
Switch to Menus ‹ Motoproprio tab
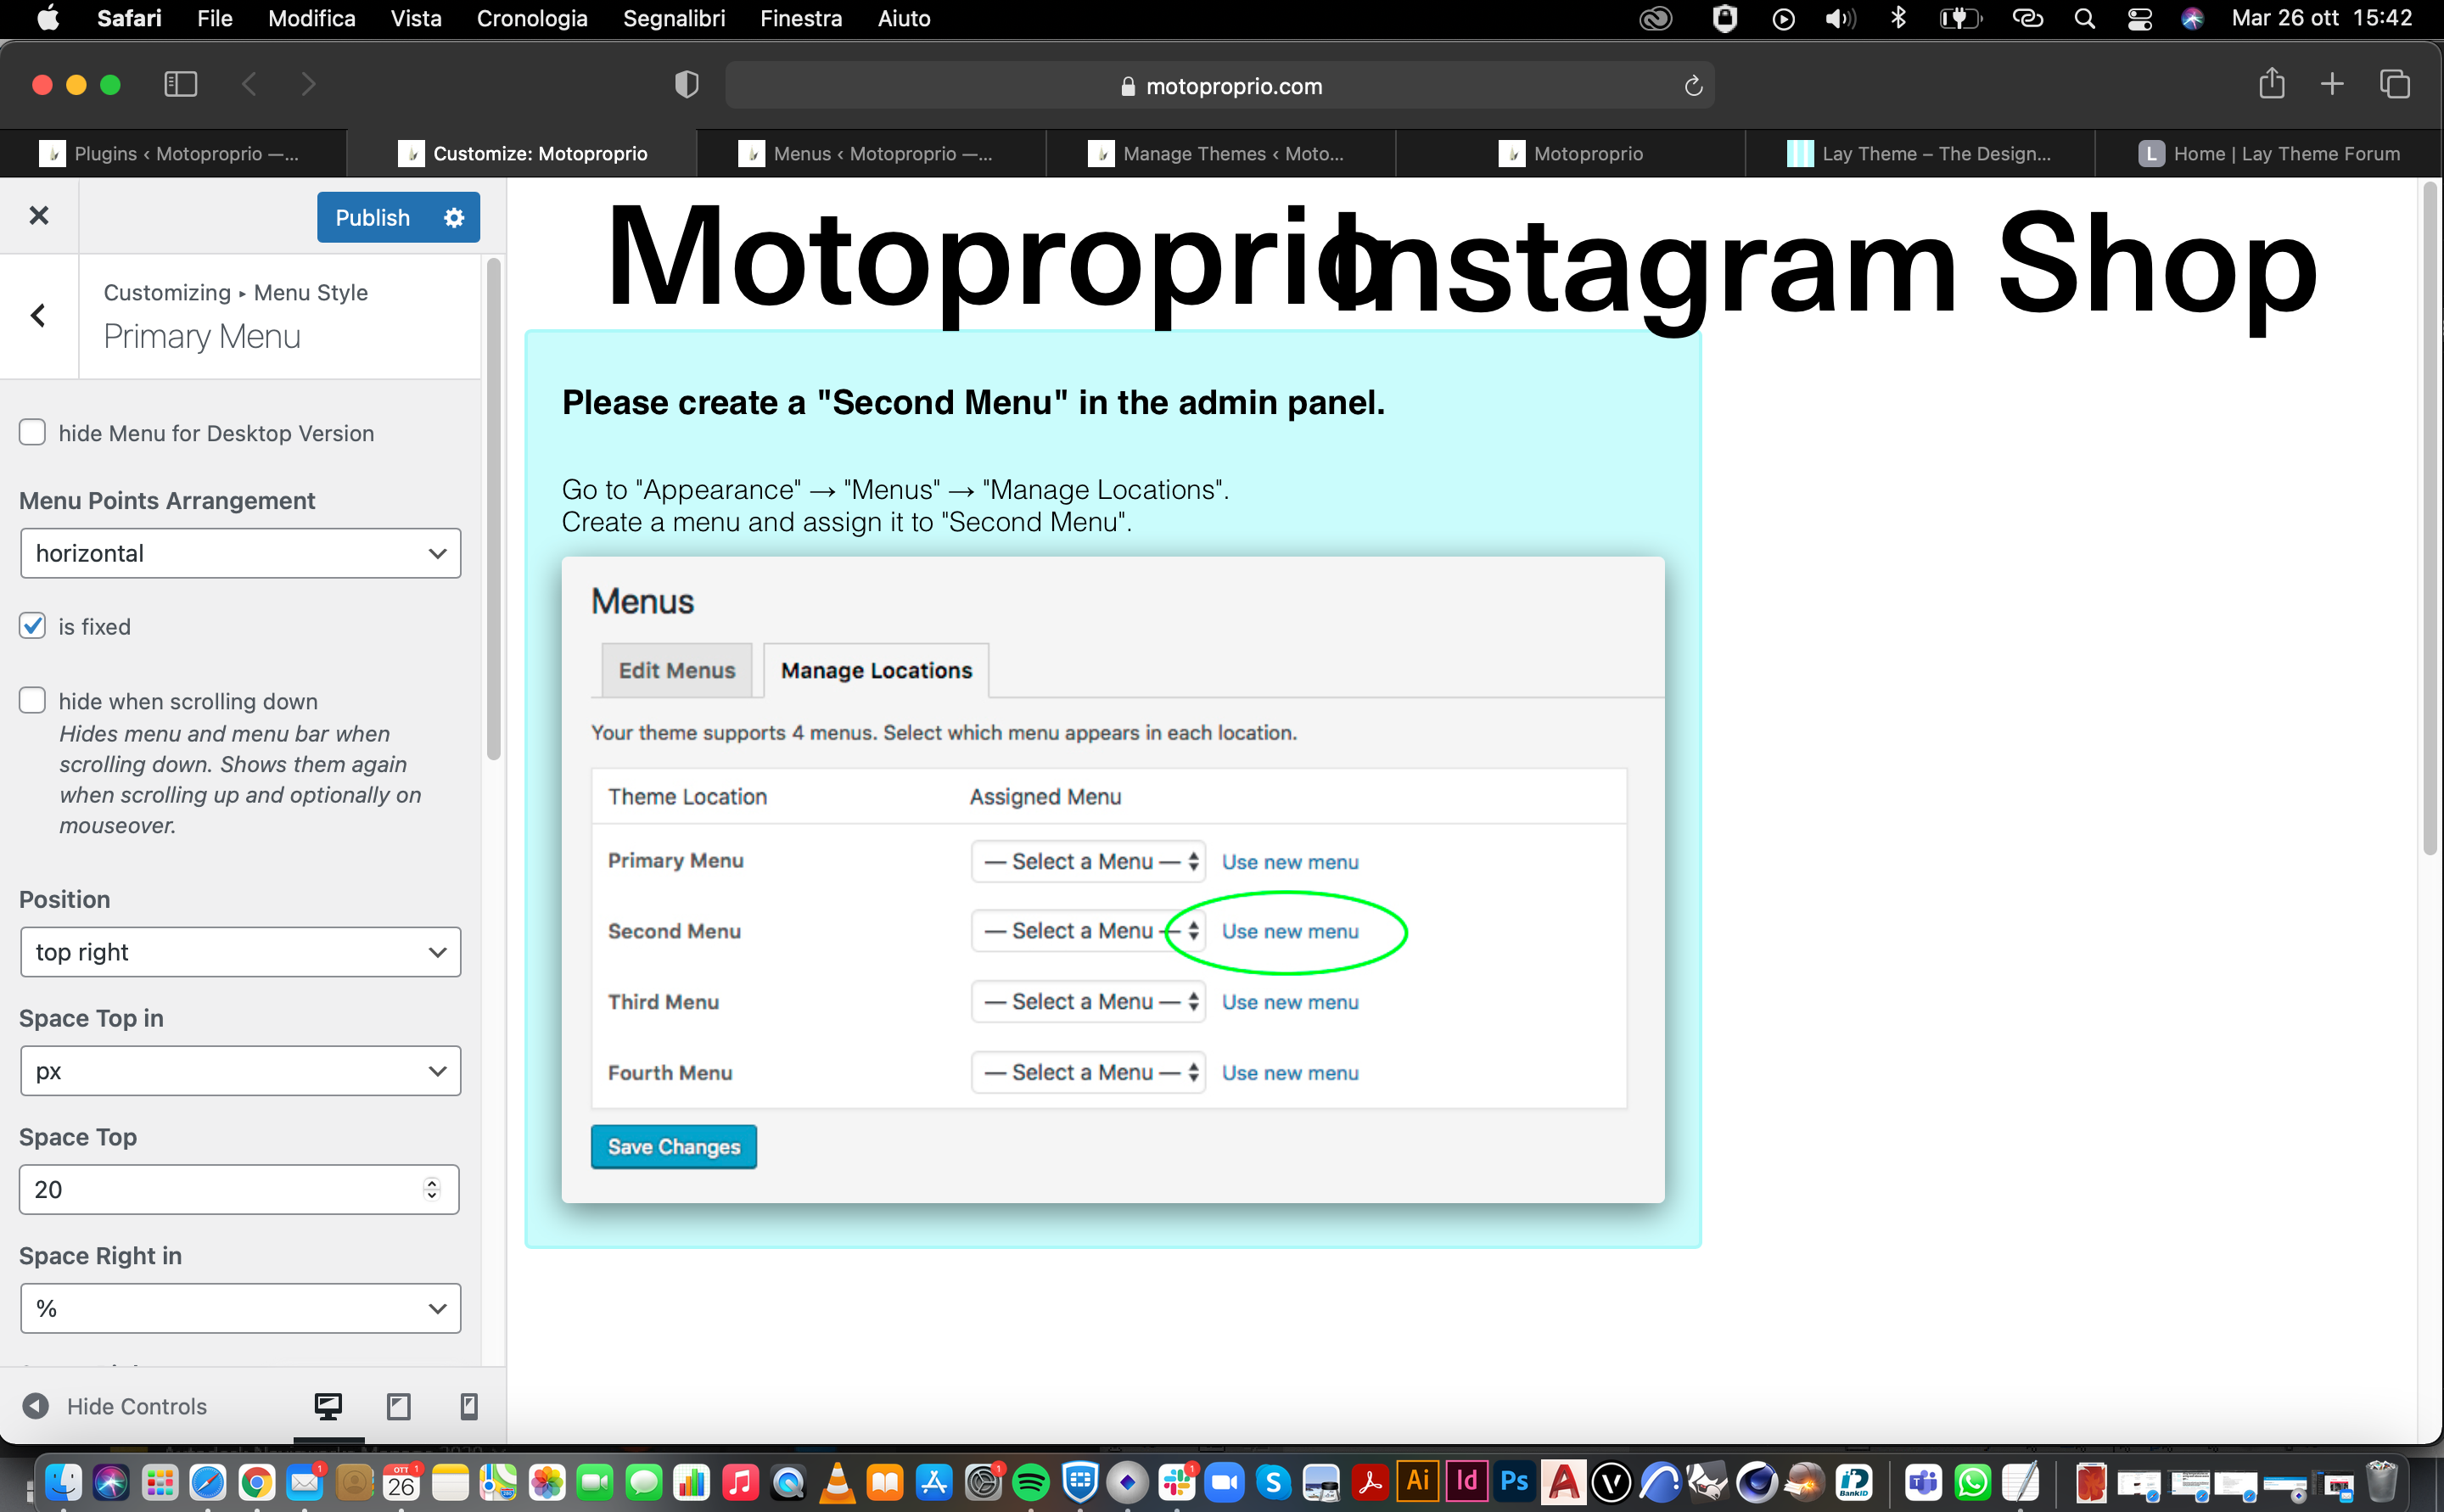coord(870,153)
